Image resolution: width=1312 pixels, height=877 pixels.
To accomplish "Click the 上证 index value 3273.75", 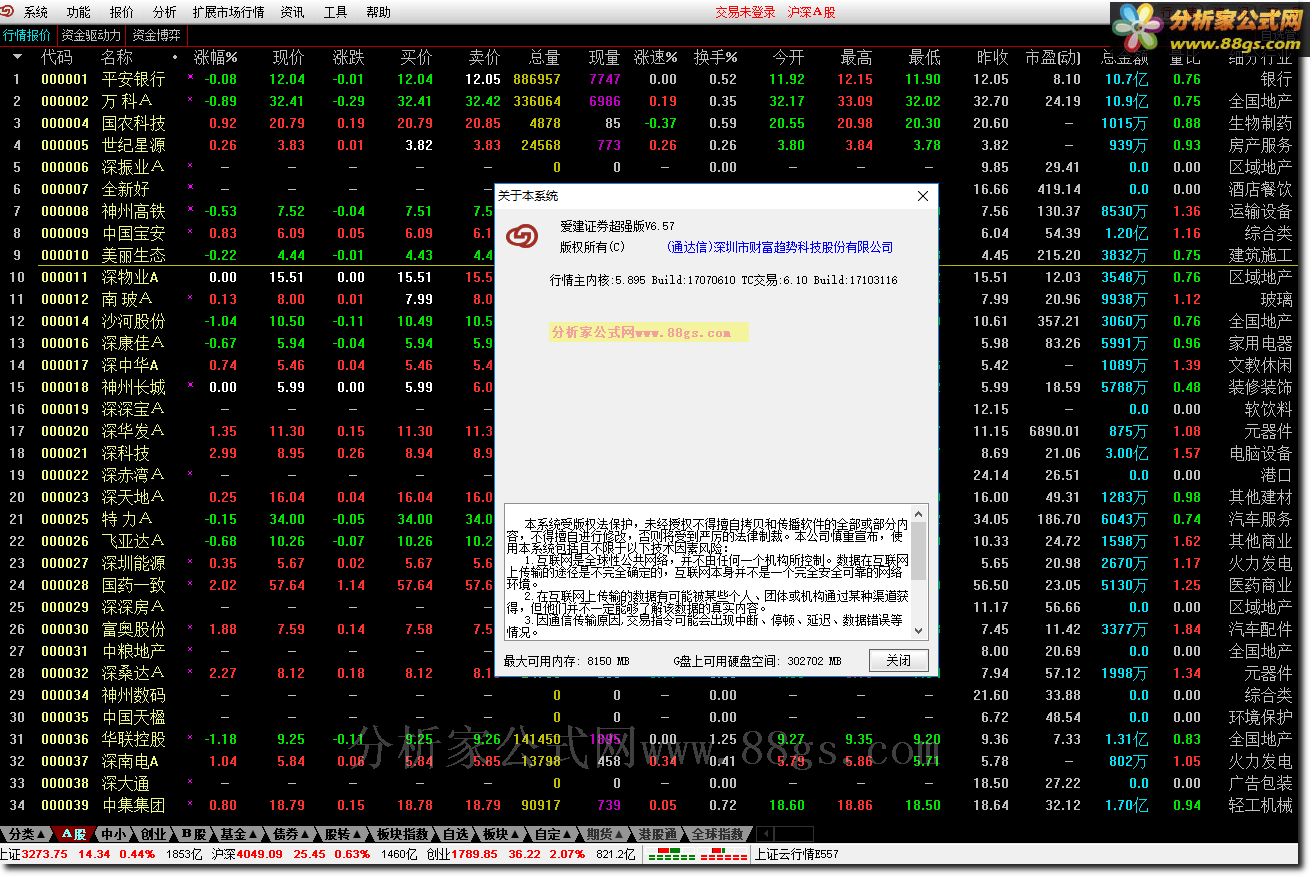I will [x=45, y=855].
